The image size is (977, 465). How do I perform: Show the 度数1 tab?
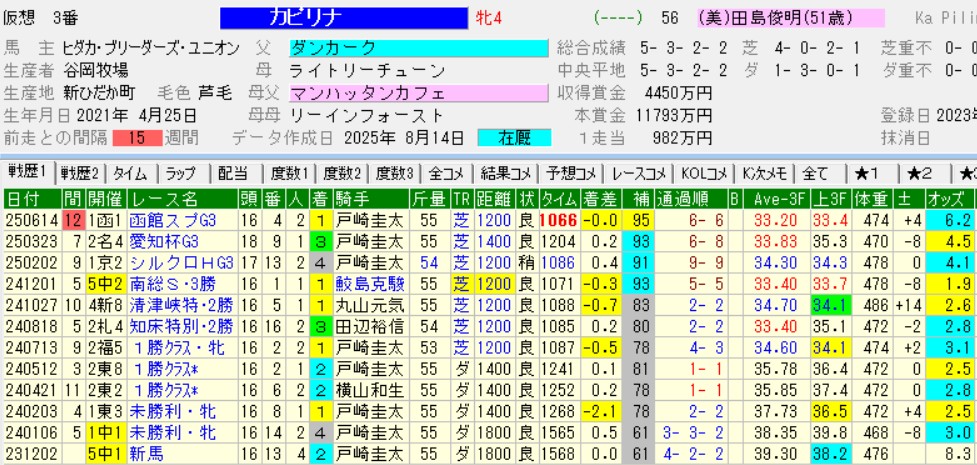pyautogui.click(x=289, y=172)
